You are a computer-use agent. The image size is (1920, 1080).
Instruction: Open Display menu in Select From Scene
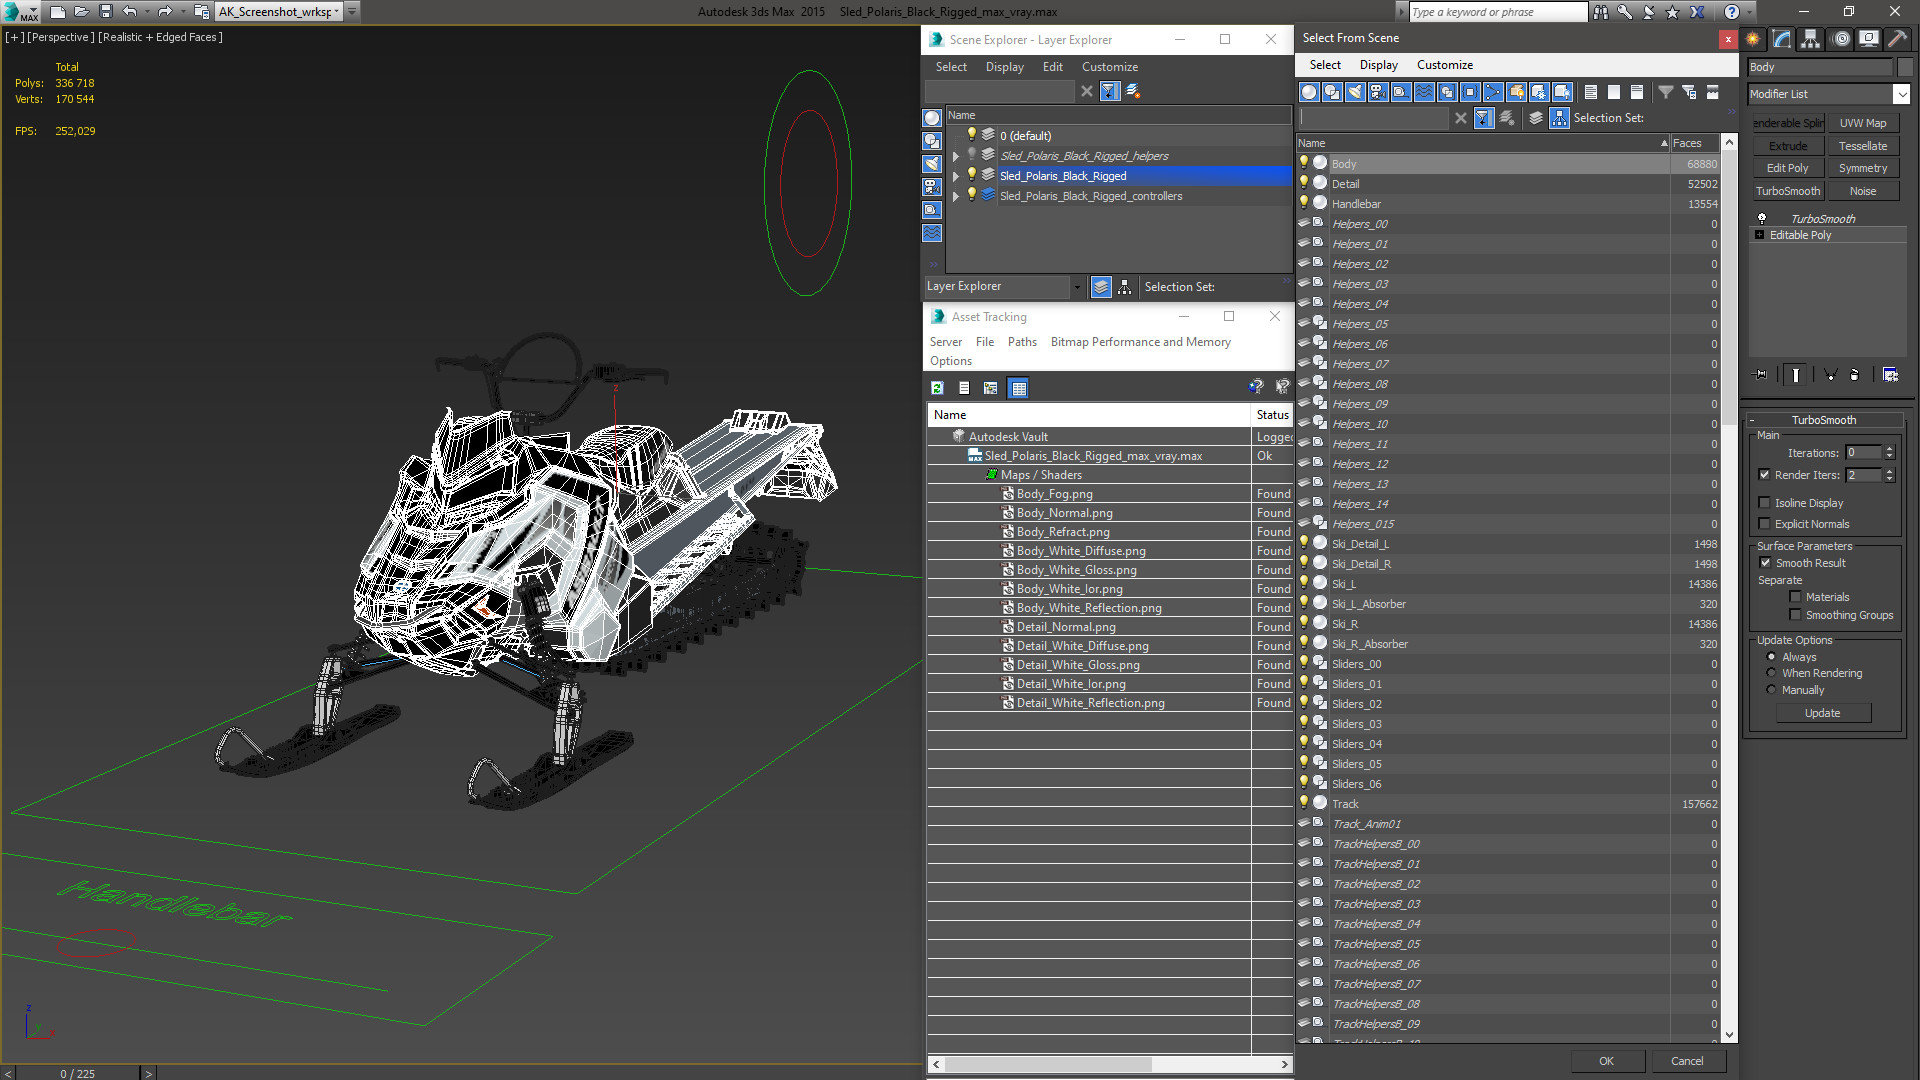click(x=1378, y=65)
